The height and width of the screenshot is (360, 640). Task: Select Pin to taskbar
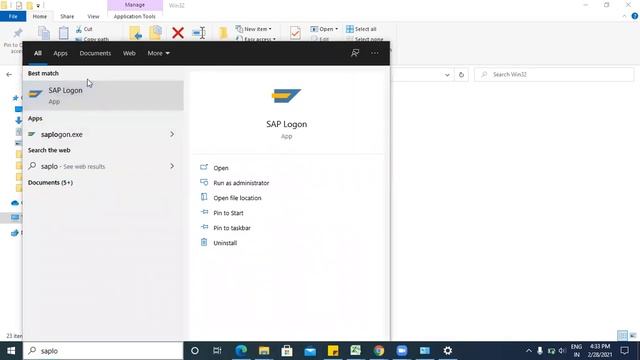[x=232, y=228]
